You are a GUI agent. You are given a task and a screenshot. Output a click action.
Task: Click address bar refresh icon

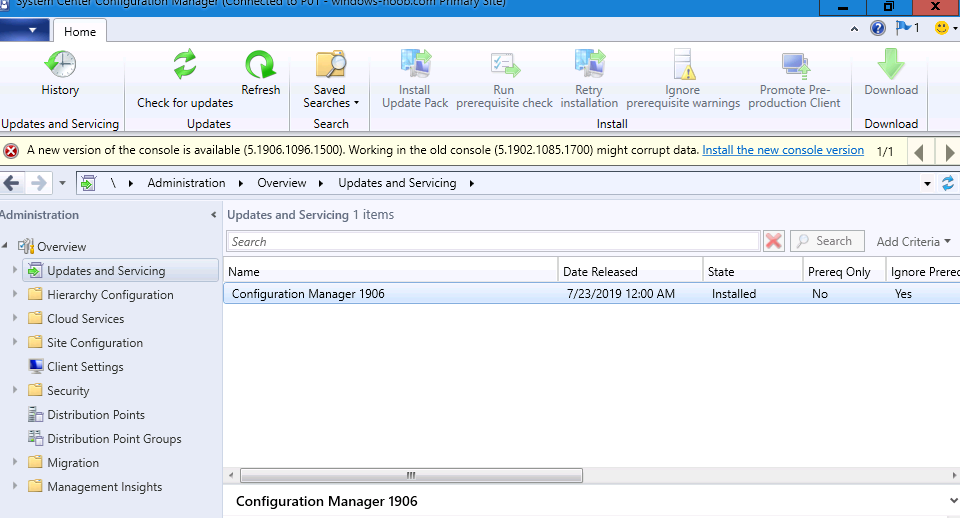click(948, 183)
